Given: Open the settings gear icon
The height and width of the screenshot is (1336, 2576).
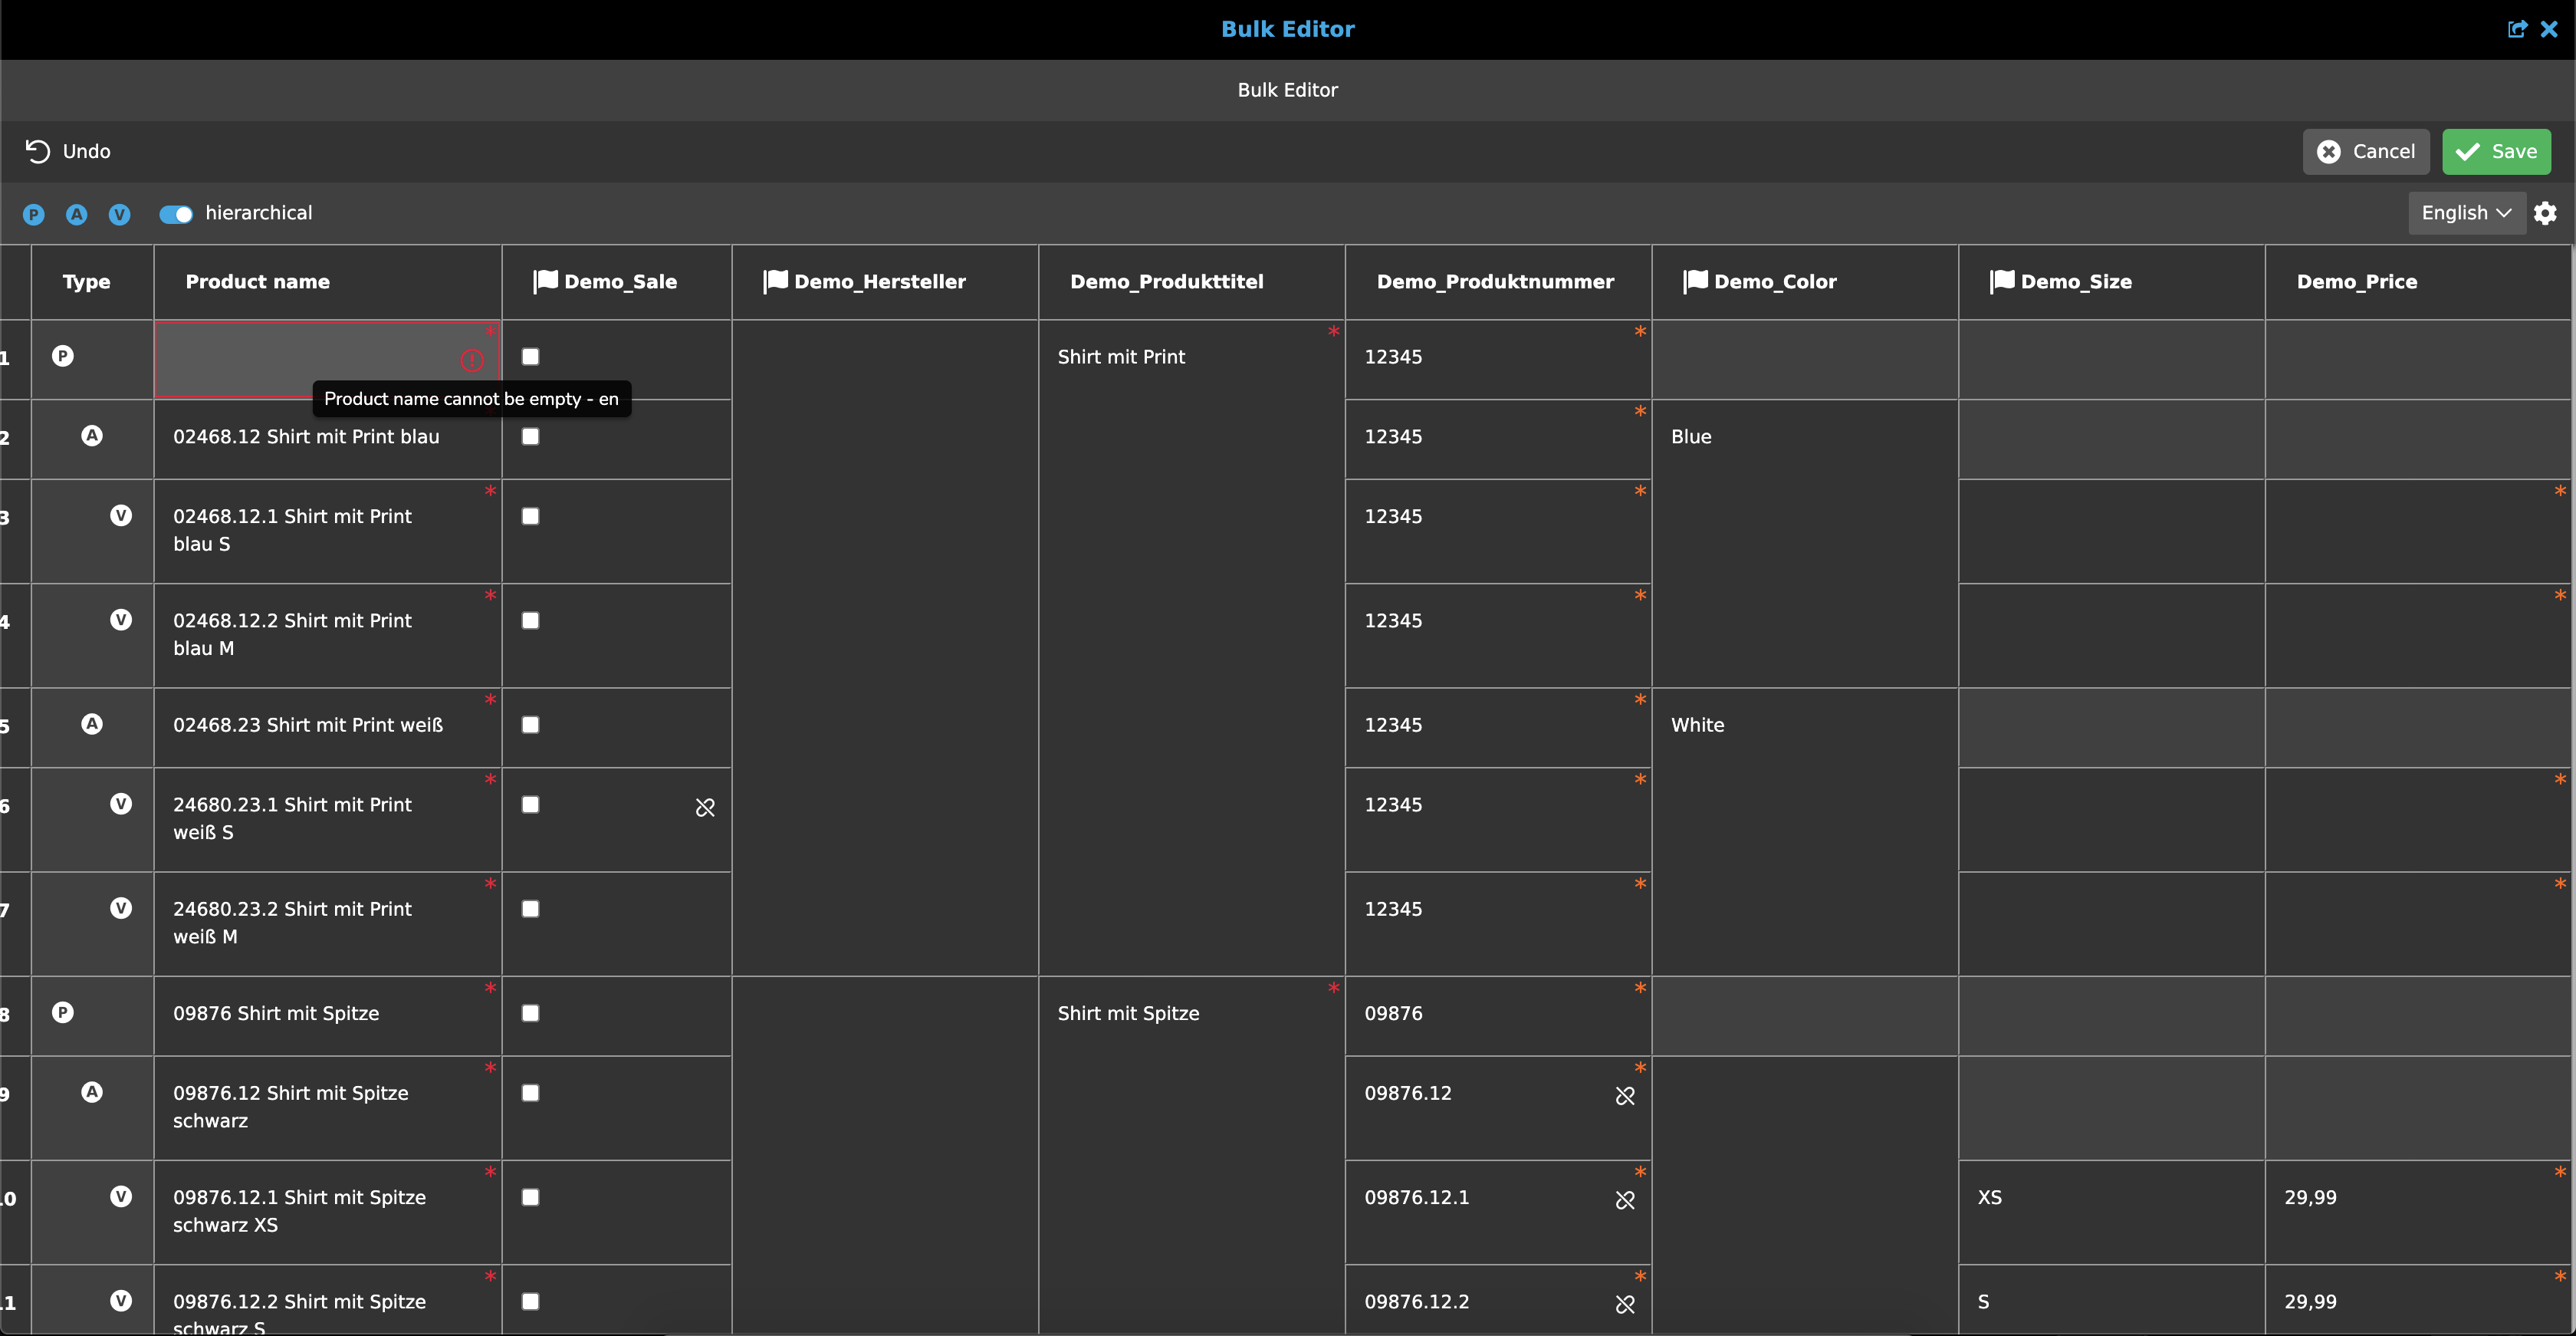Looking at the screenshot, I should (x=2545, y=213).
